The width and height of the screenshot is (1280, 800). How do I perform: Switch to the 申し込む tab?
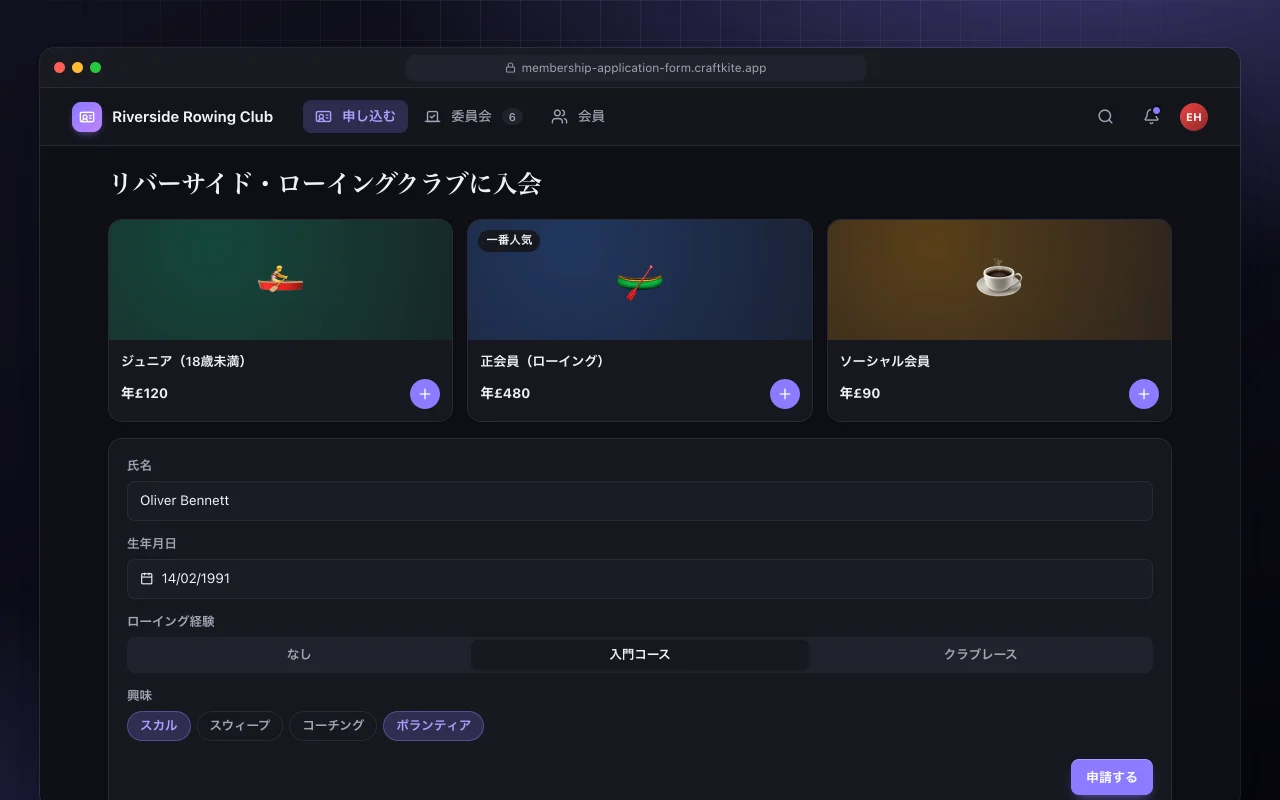[x=355, y=116]
